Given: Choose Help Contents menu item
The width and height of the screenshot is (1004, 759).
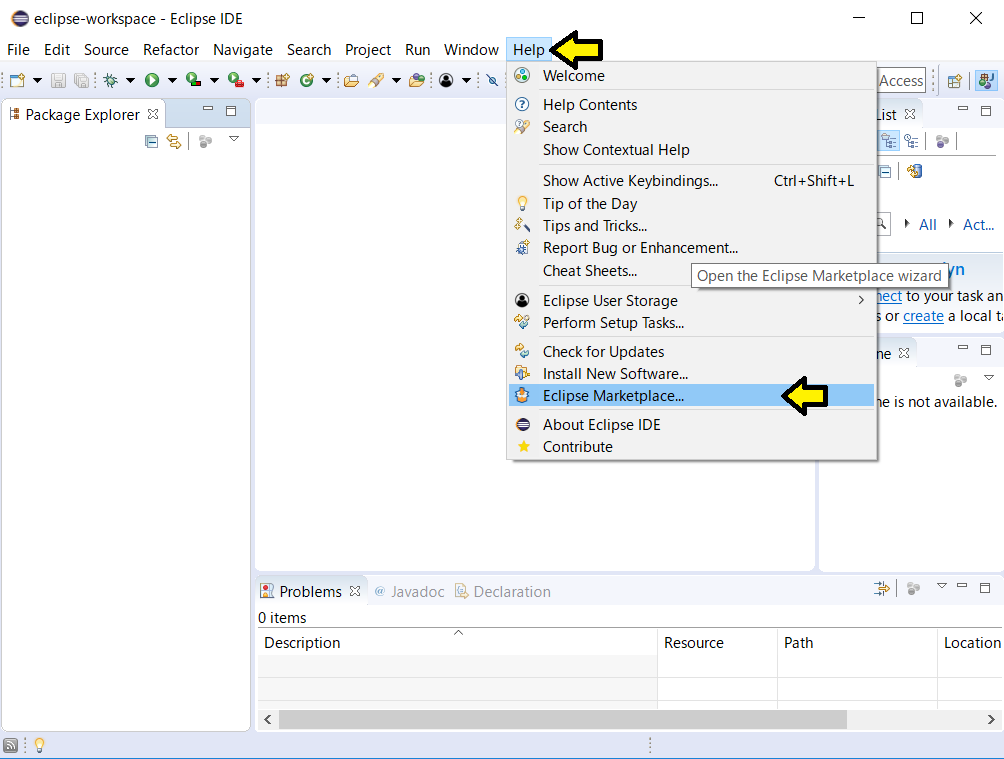Looking at the screenshot, I should pyautogui.click(x=692, y=104).
